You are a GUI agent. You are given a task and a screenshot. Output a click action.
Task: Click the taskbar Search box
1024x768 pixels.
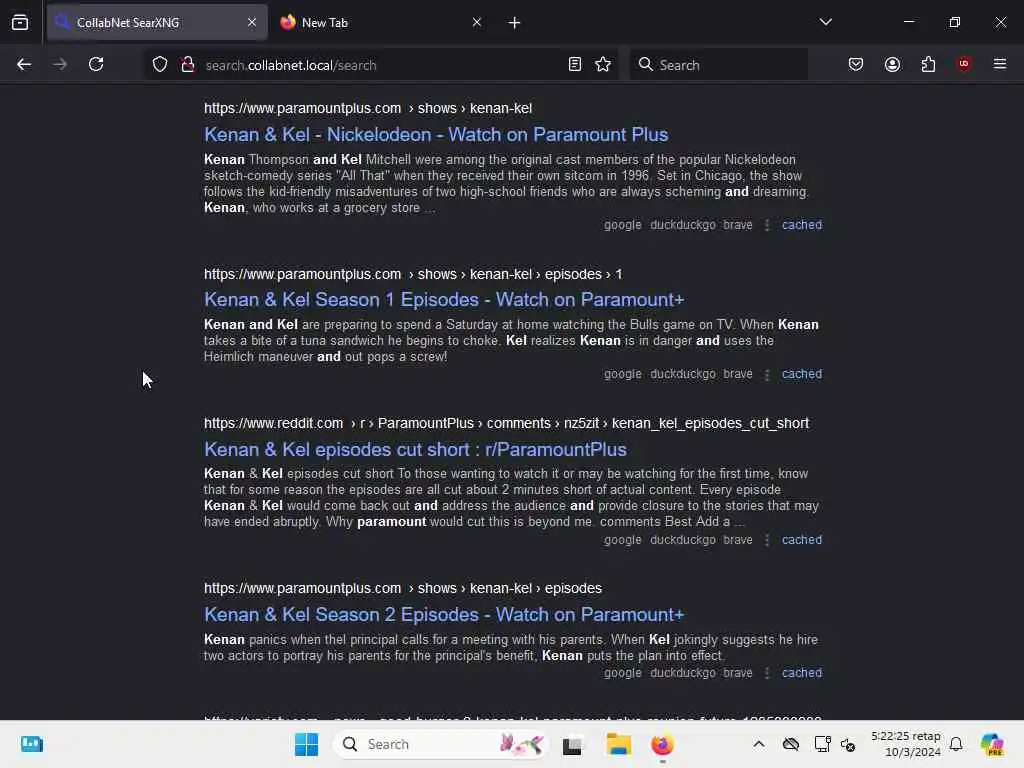click(x=442, y=744)
